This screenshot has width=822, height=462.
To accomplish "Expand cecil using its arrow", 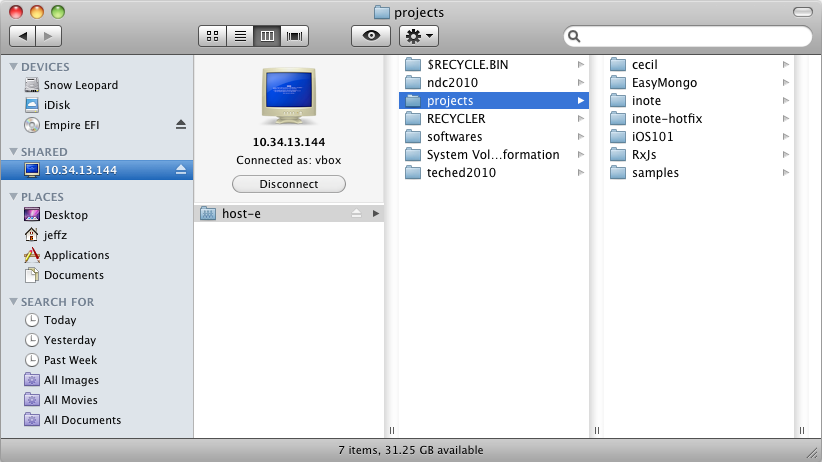I will pos(785,65).
